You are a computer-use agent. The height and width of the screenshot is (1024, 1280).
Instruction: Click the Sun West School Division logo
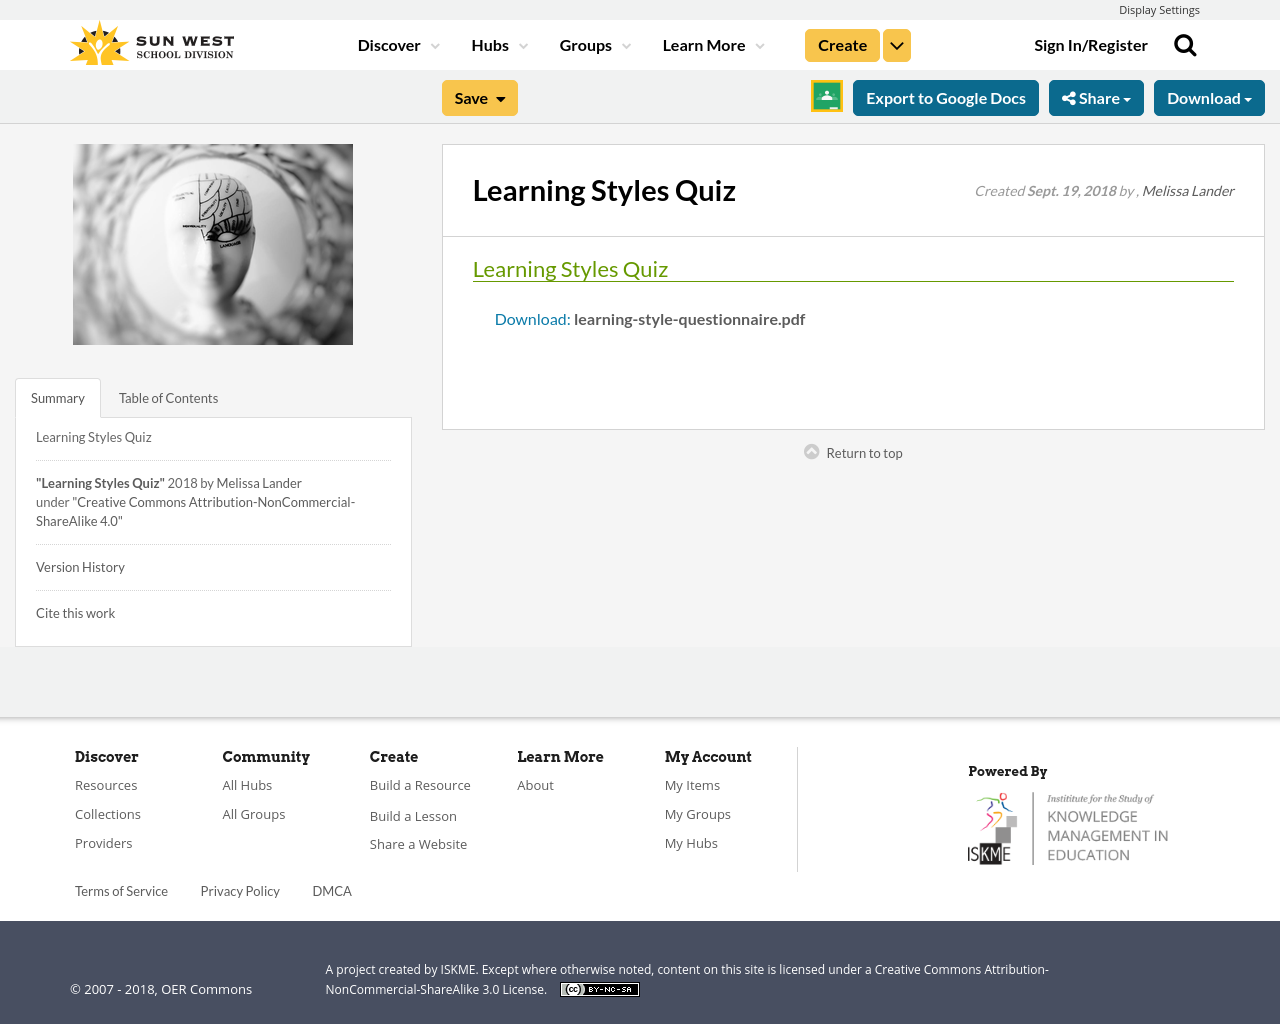[151, 42]
